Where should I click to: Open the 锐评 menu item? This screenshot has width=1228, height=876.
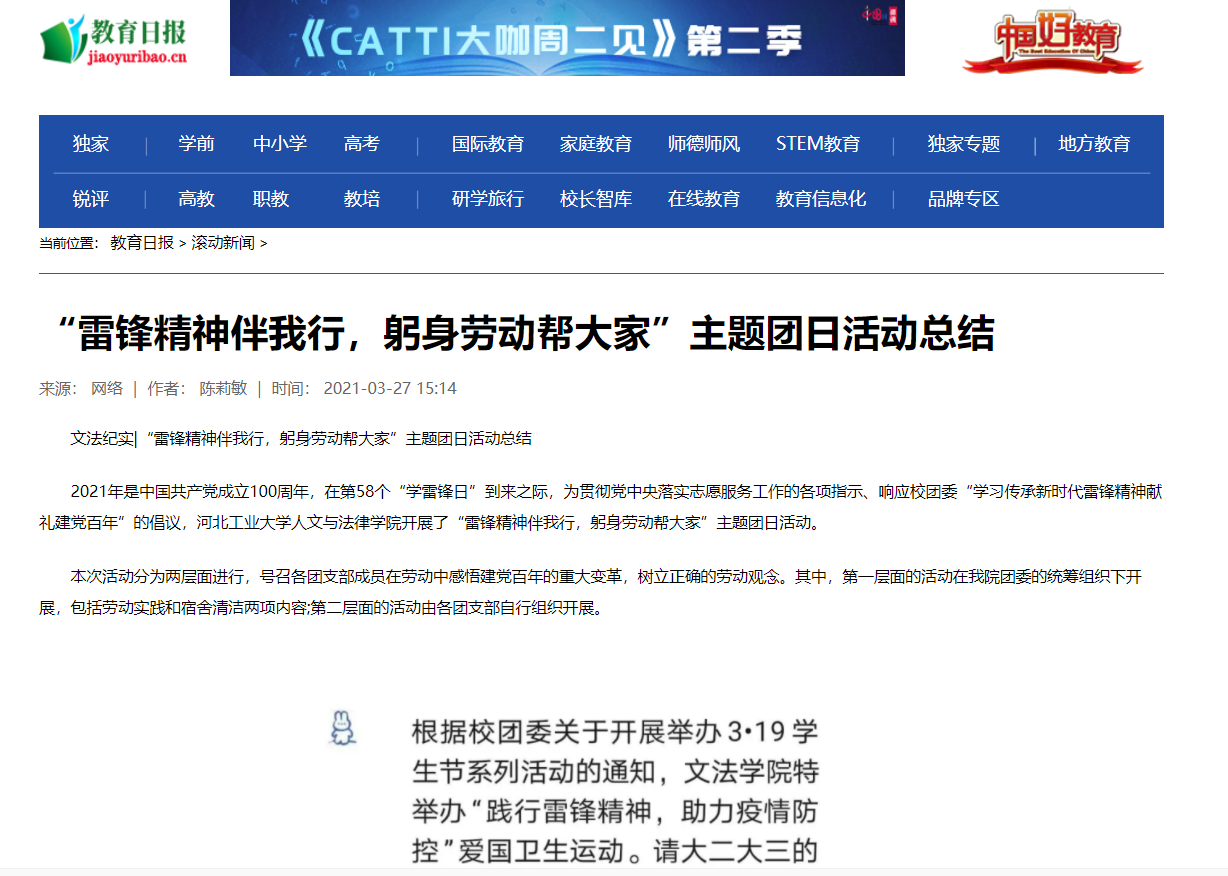pos(90,199)
